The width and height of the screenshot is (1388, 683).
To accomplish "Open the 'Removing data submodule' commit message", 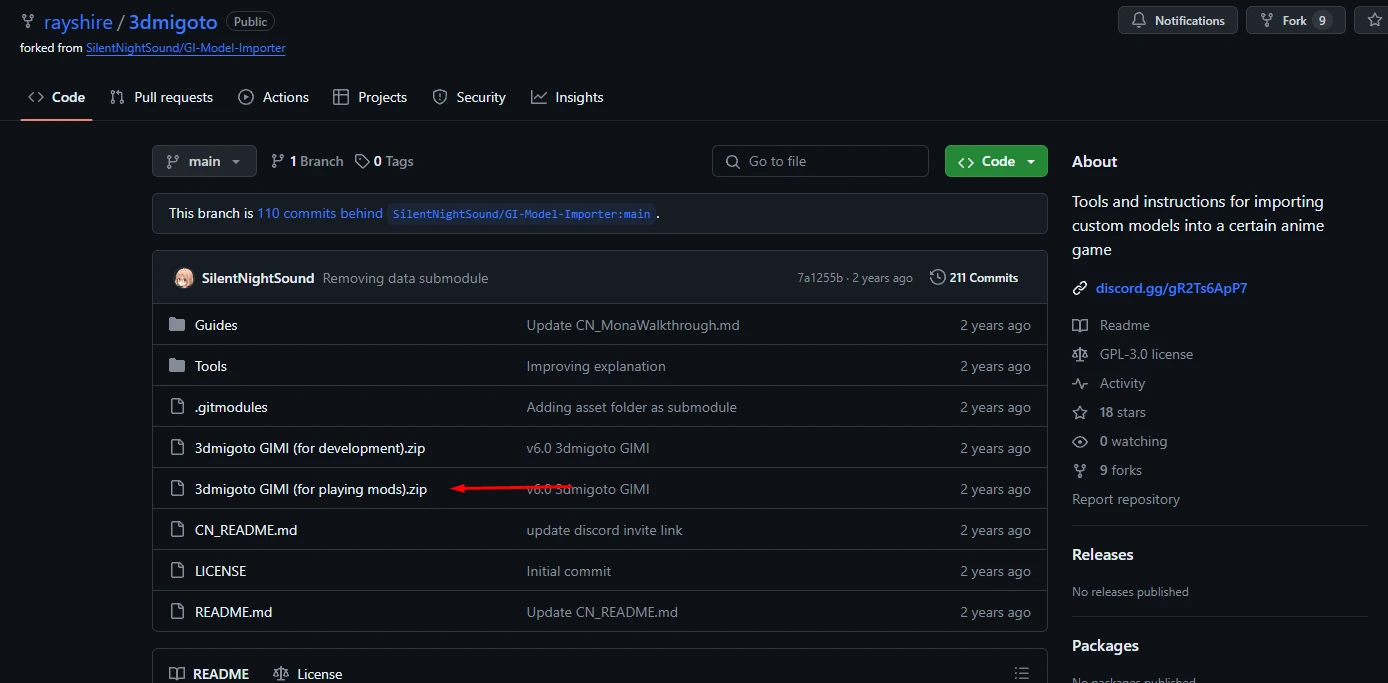I will (x=405, y=278).
